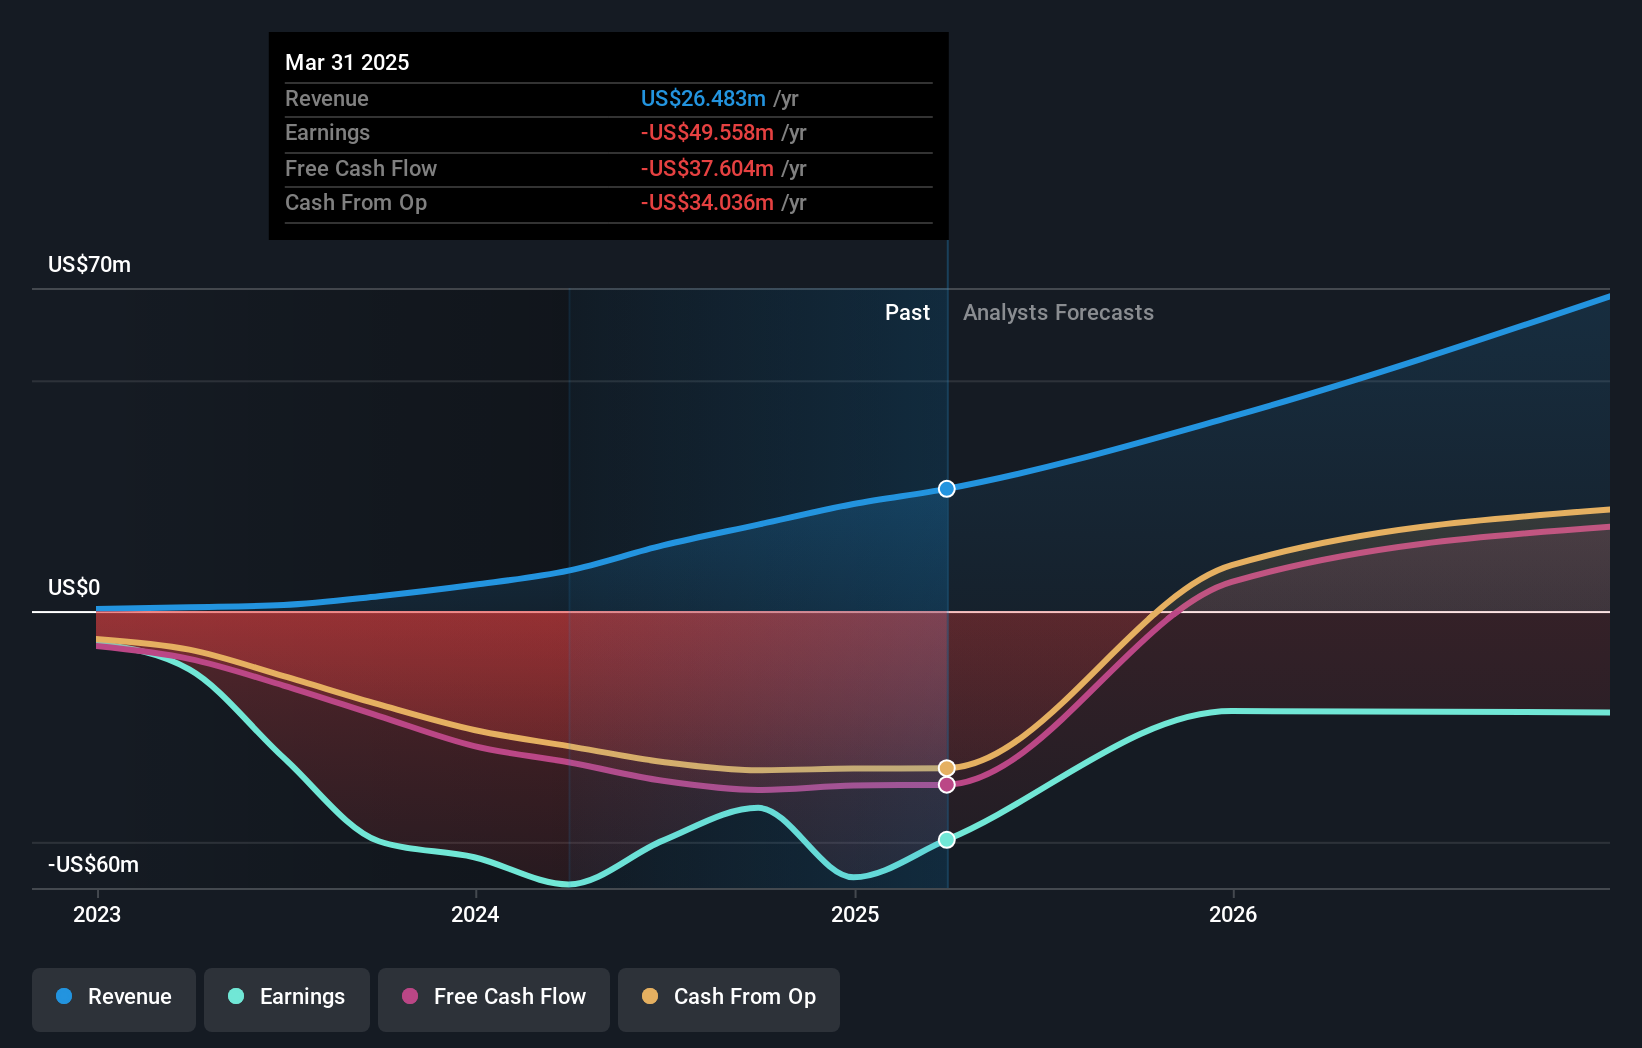Toggle the Earnings series visibility
The width and height of the screenshot is (1642, 1048).
(x=286, y=997)
